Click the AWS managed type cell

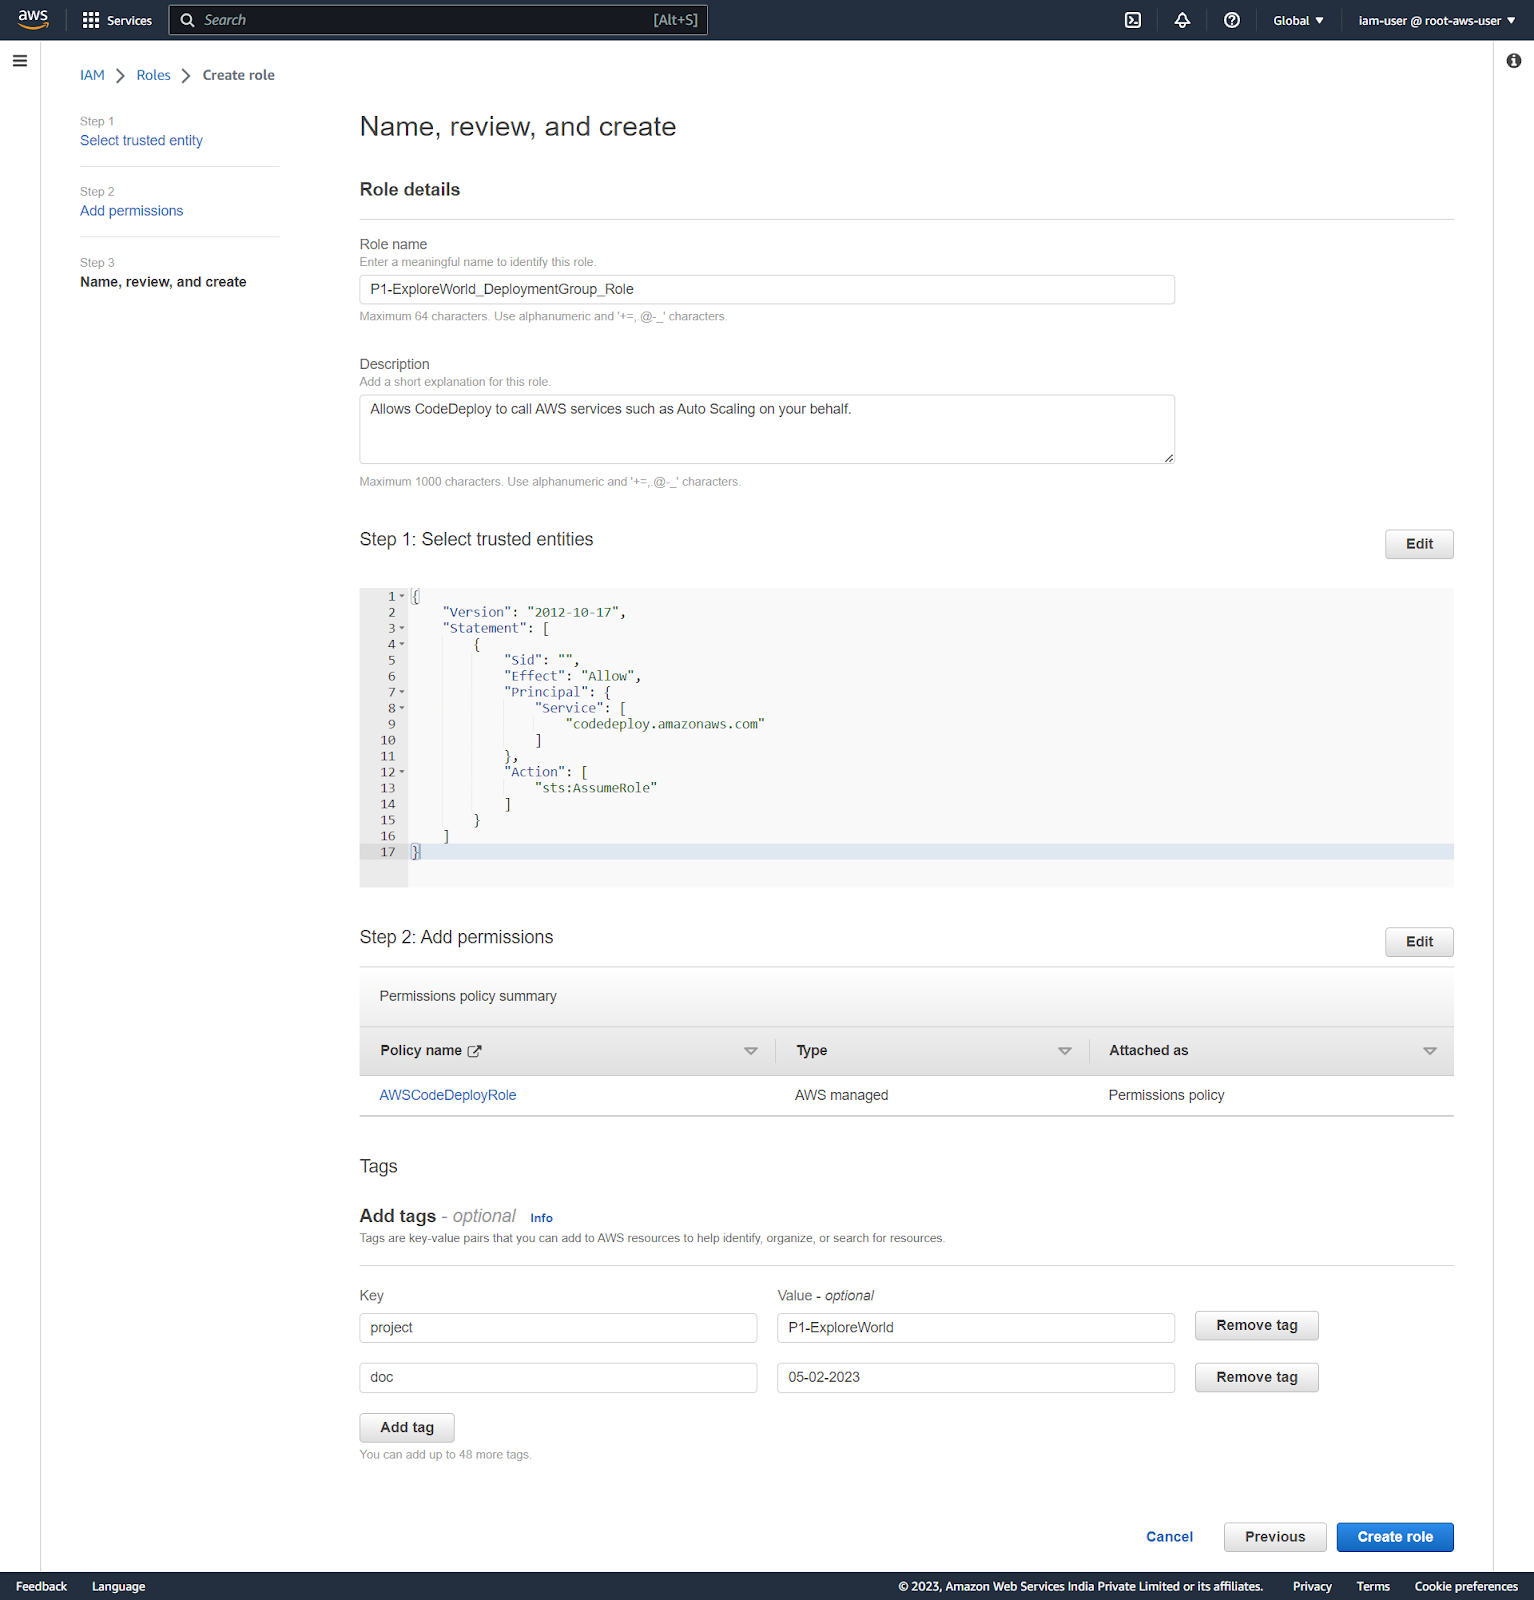841,1095
